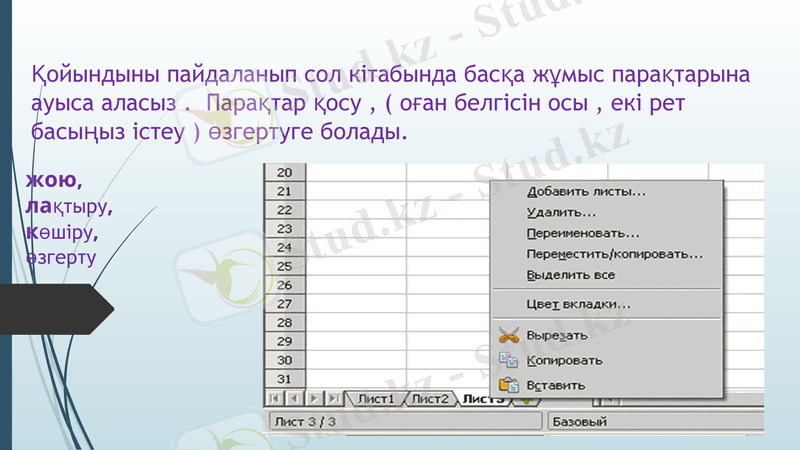Select row 21 header
Viewport: 800px width, 450px height.
pyautogui.click(x=283, y=191)
